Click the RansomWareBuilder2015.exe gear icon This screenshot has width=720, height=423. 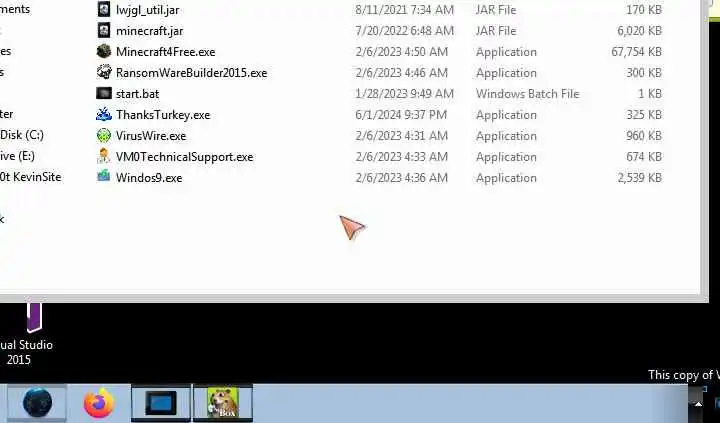tap(104, 72)
